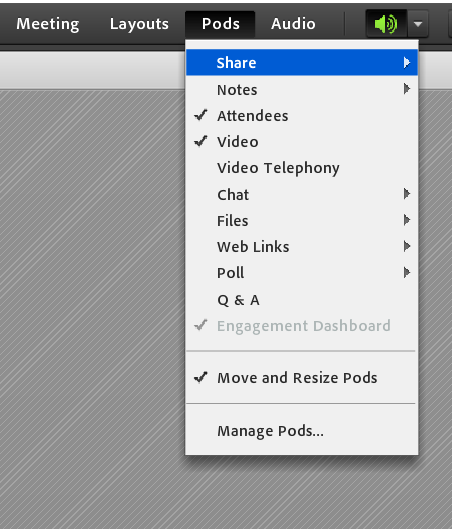Image resolution: width=452 pixels, height=529 pixels.
Task: Click the green speaker audio icon
Action: (x=386, y=24)
